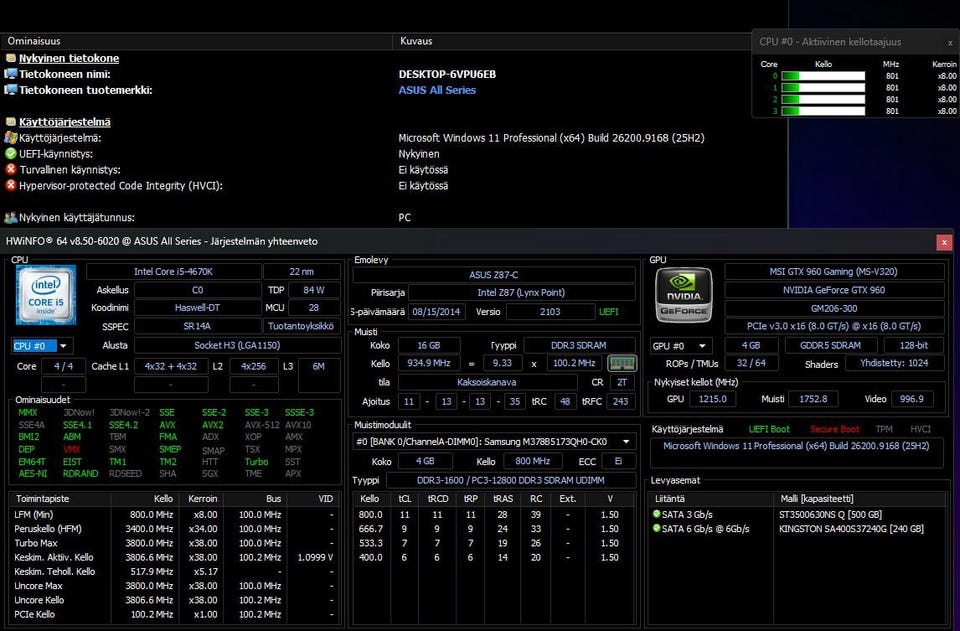Click the Intel Core i5-4670K name field
The width and height of the screenshot is (960, 631).
173,272
